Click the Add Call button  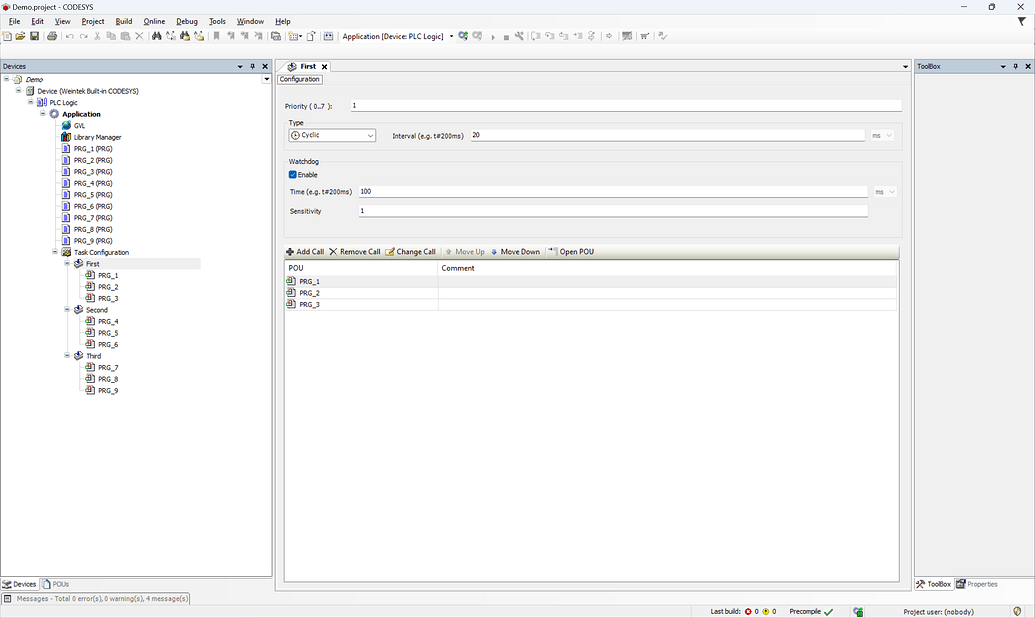305,251
